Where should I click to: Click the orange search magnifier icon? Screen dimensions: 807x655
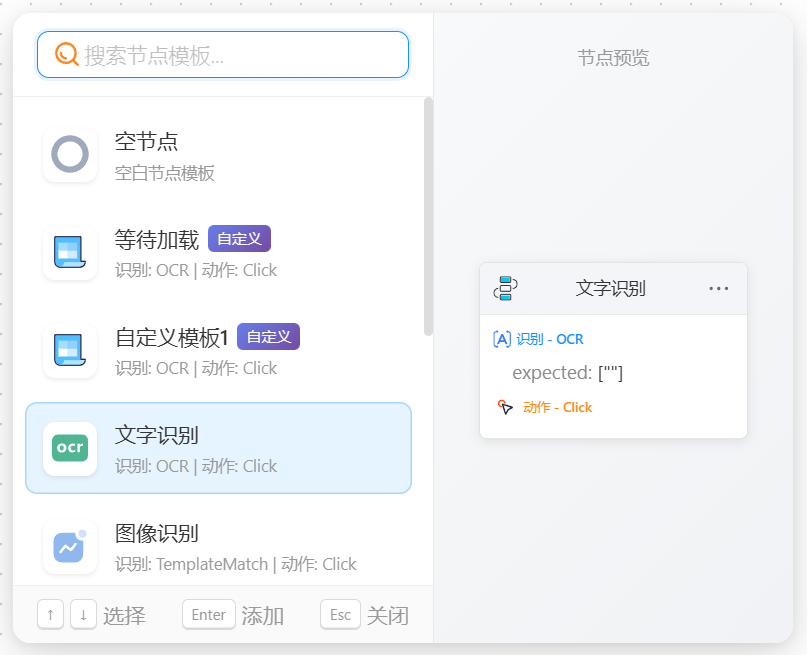click(x=67, y=54)
